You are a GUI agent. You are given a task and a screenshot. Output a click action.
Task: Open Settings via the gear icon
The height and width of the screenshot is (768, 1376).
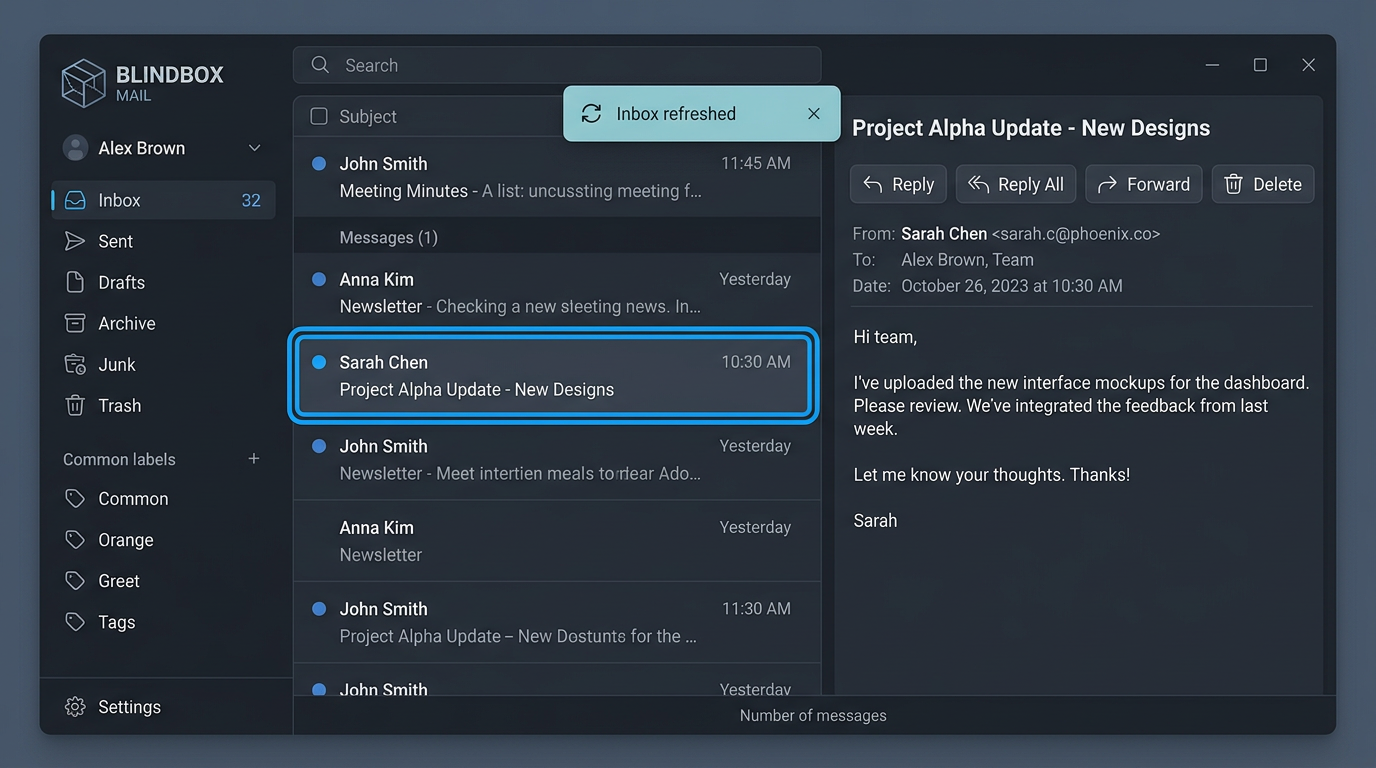(75, 707)
